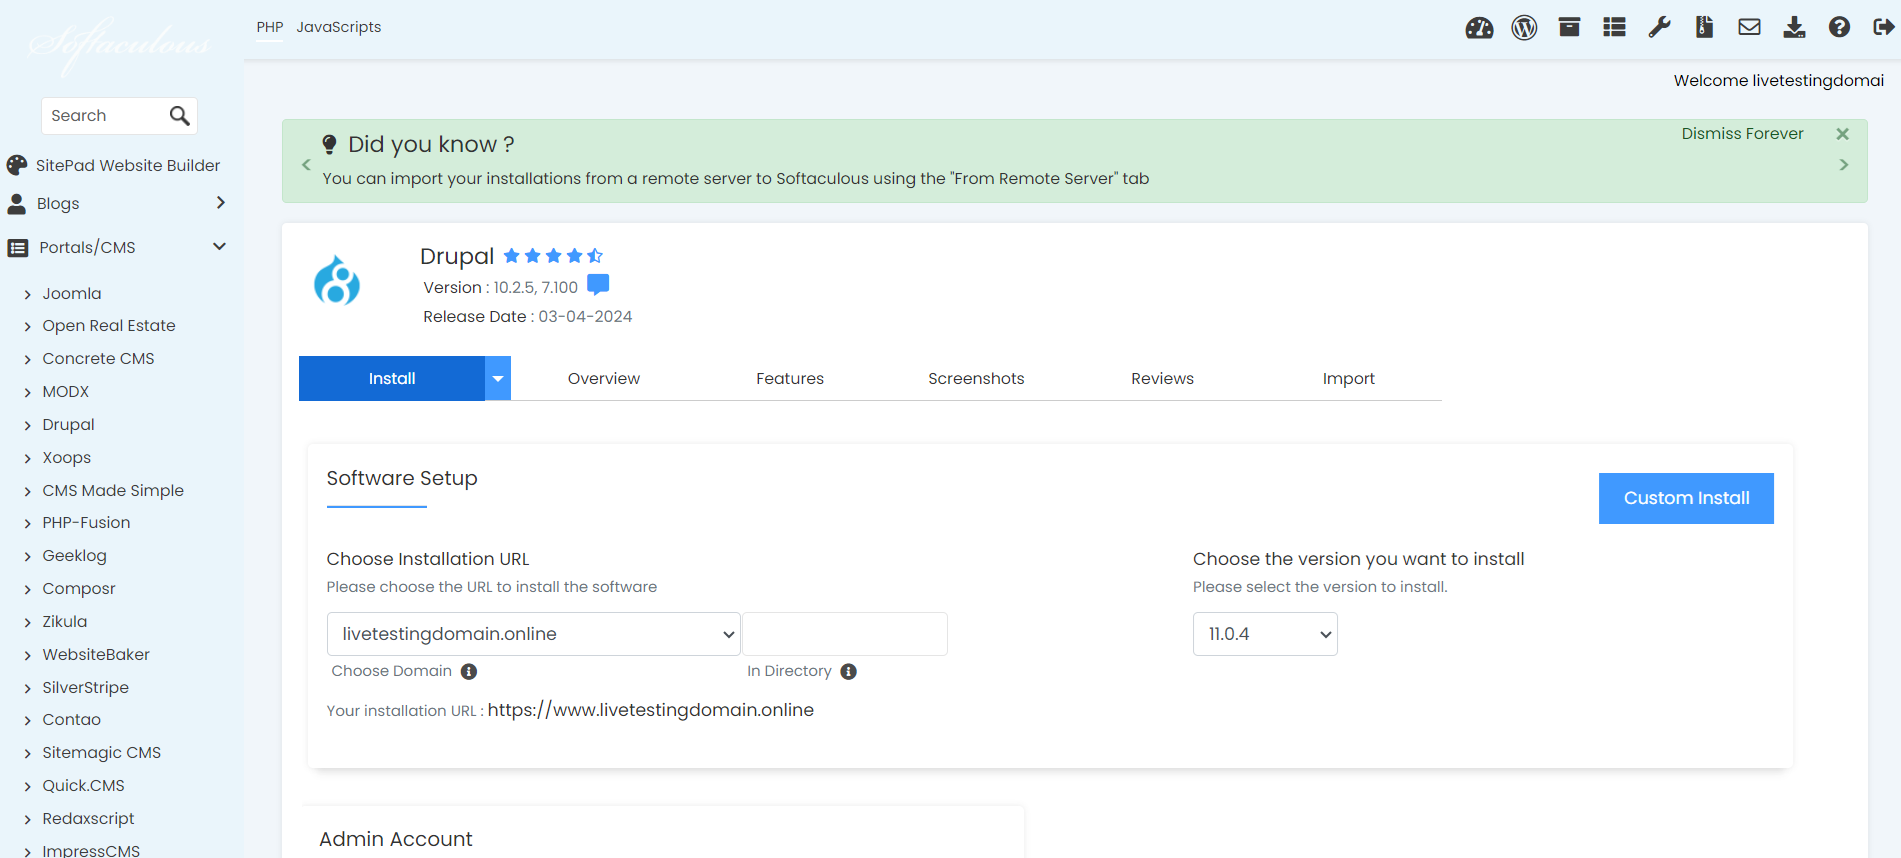
Task: Click the SitePad palette icon
Action: coord(17,165)
